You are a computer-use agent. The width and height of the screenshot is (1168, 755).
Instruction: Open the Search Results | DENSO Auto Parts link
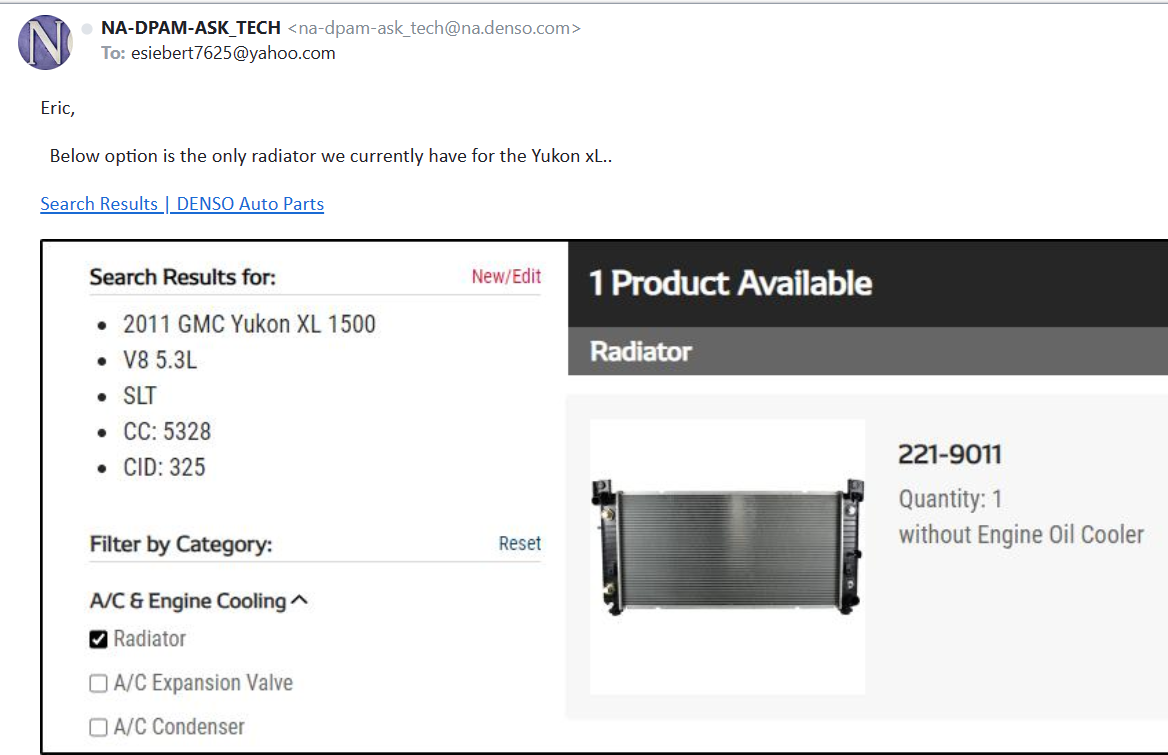coord(182,204)
